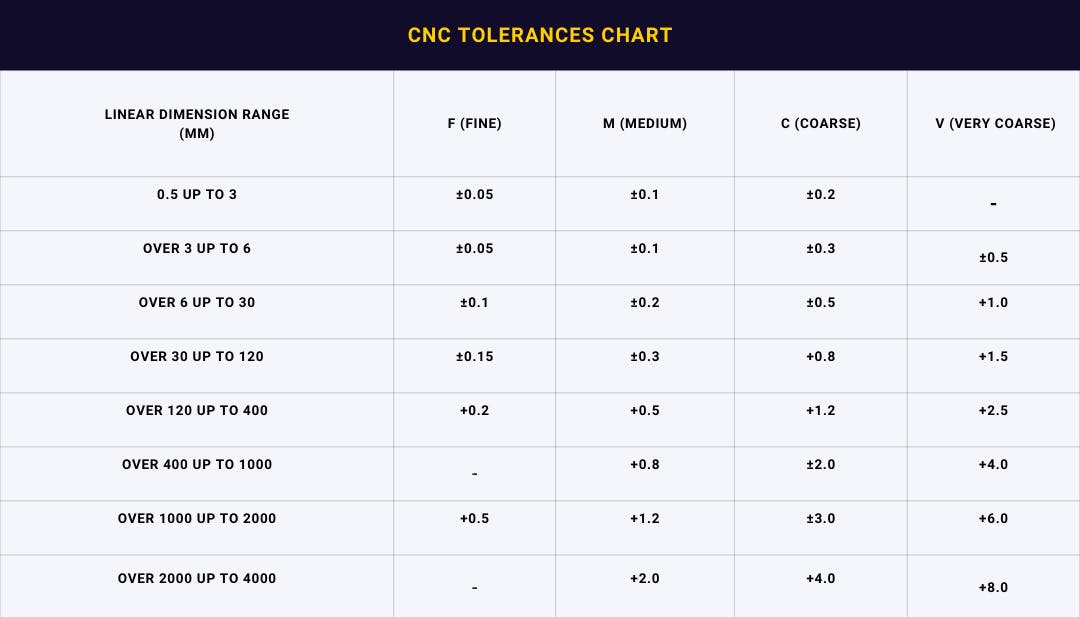Click the Over 6 up to 30 row label
This screenshot has width=1080, height=617.
coord(197,303)
